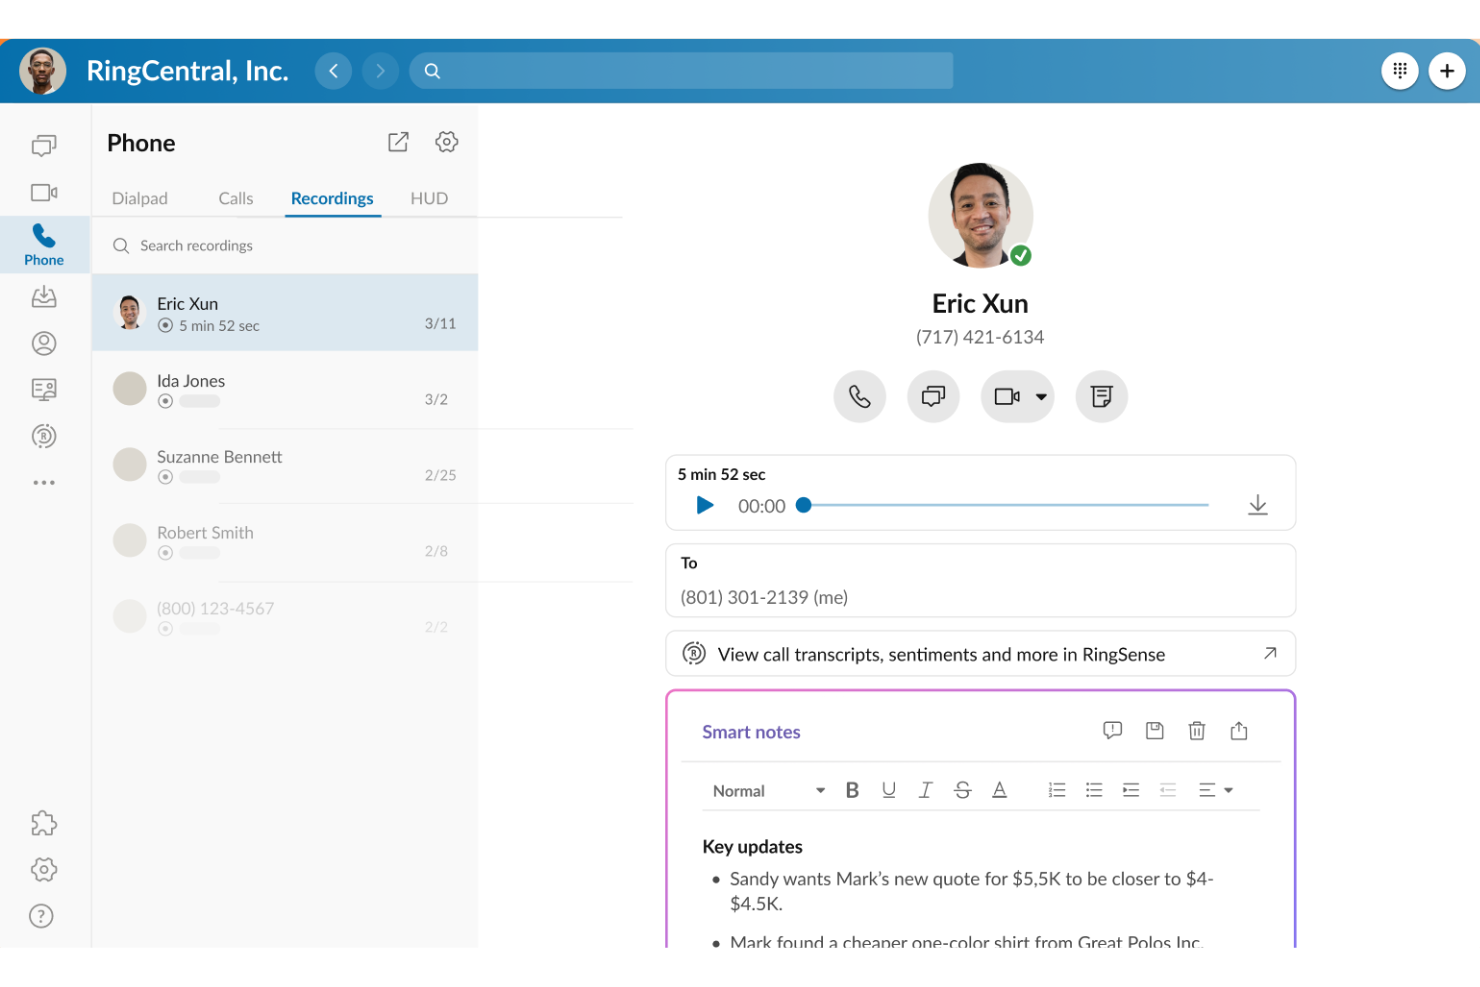Delete the Smart notes
The width and height of the screenshot is (1480, 987).
tap(1197, 731)
